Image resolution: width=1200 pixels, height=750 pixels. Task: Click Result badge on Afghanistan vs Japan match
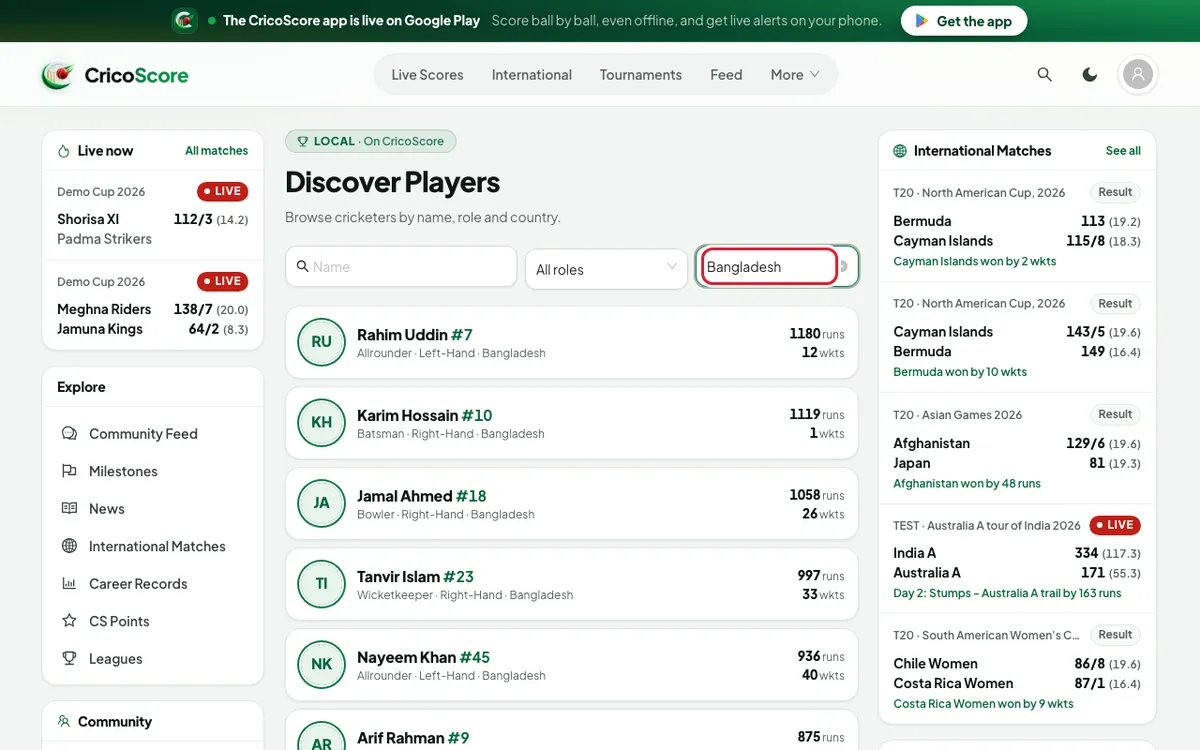(1115, 414)
